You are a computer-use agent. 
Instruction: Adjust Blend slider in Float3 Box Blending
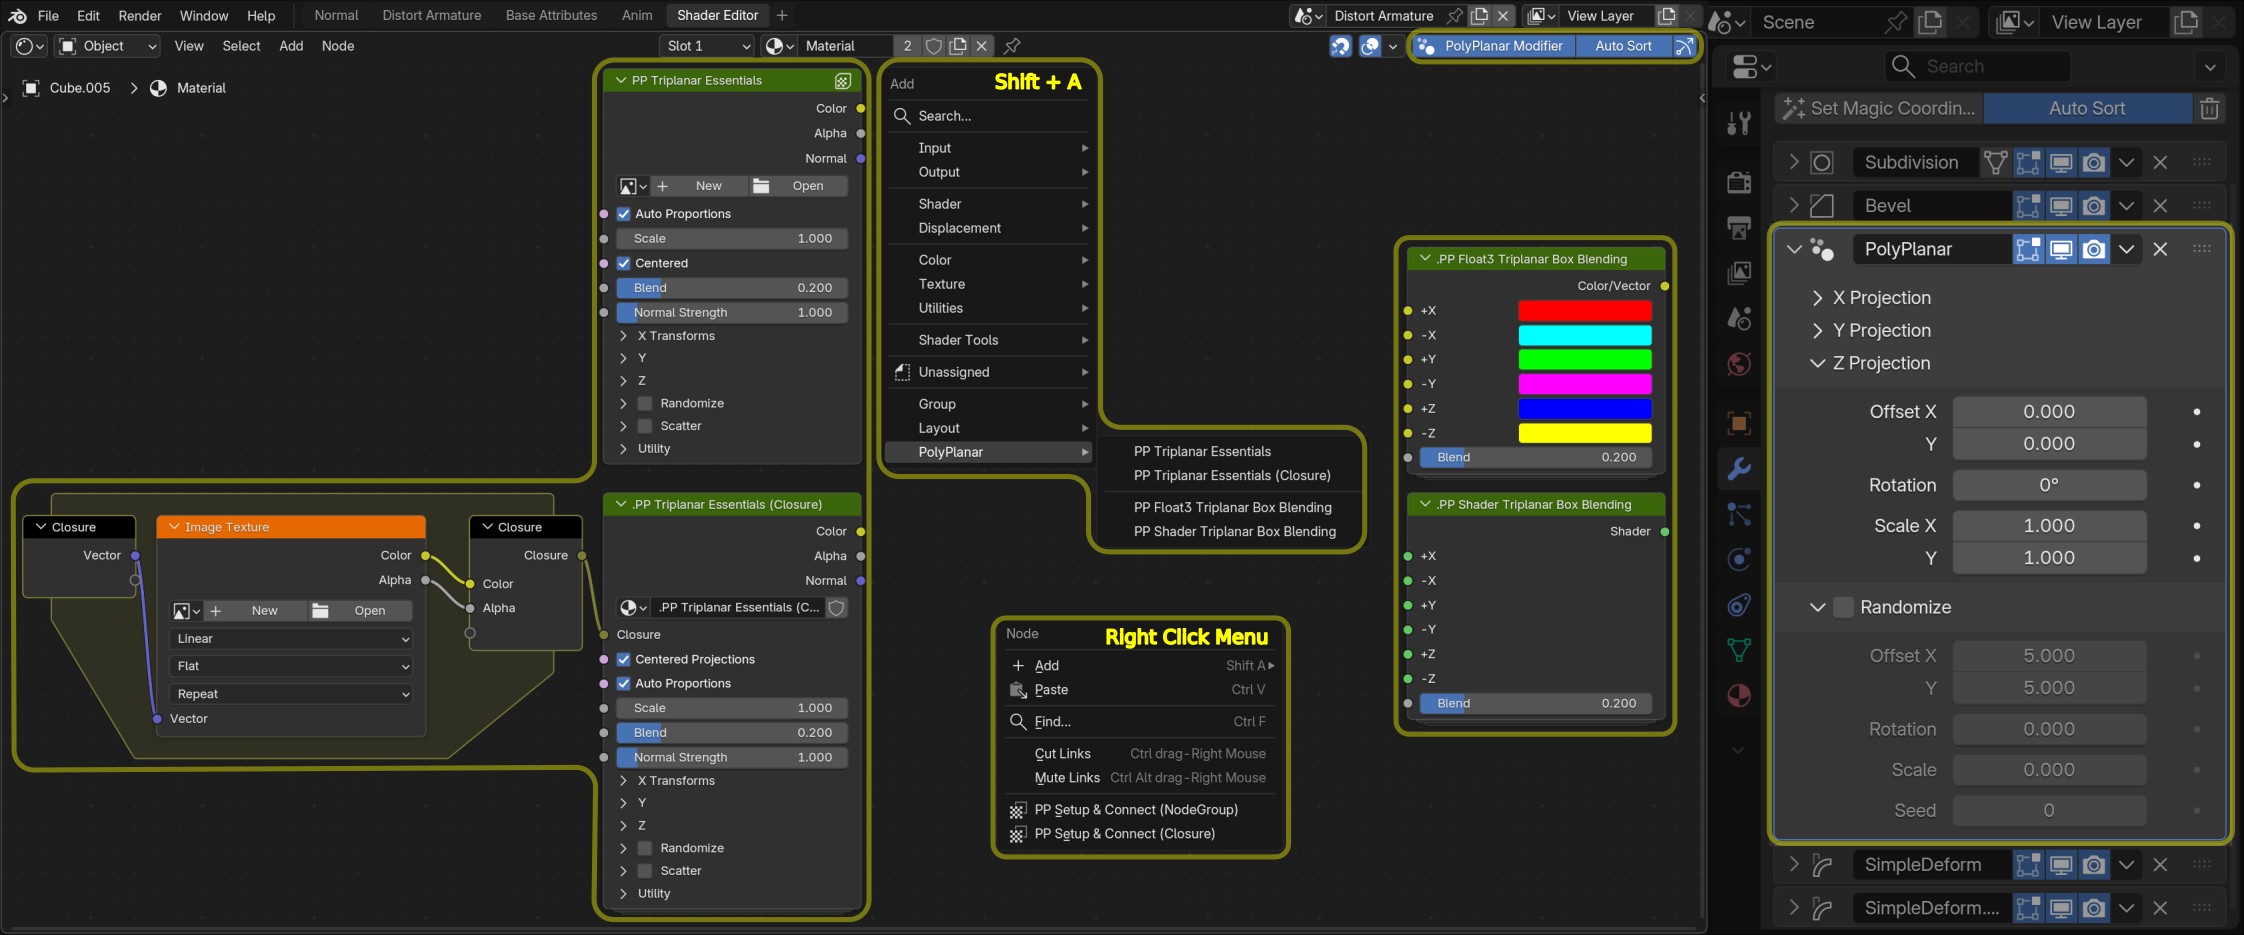(x=1535, y=457)
